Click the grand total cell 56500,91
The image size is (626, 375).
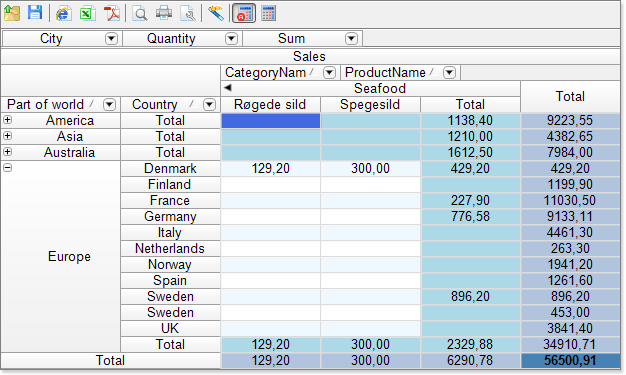570,360
